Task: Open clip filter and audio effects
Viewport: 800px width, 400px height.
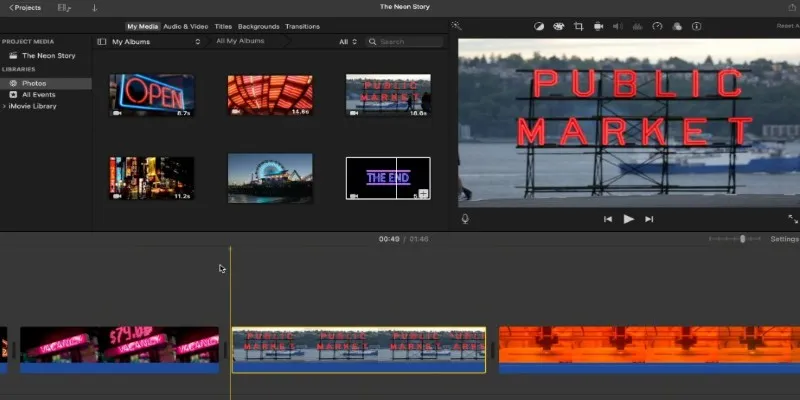Action: click(677, 27)
